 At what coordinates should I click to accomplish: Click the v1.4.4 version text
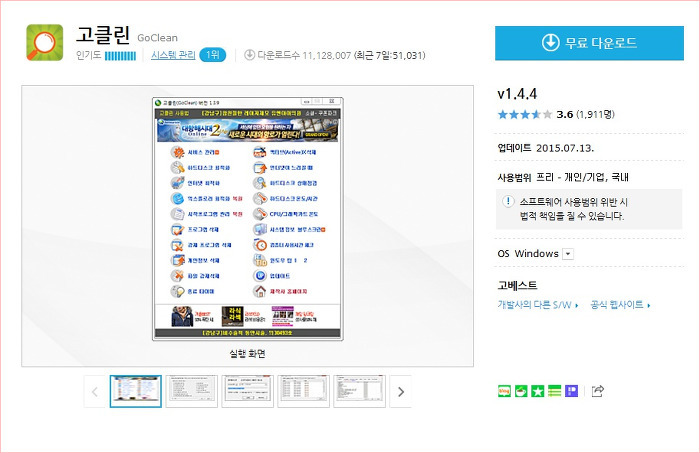click(517, 94)
